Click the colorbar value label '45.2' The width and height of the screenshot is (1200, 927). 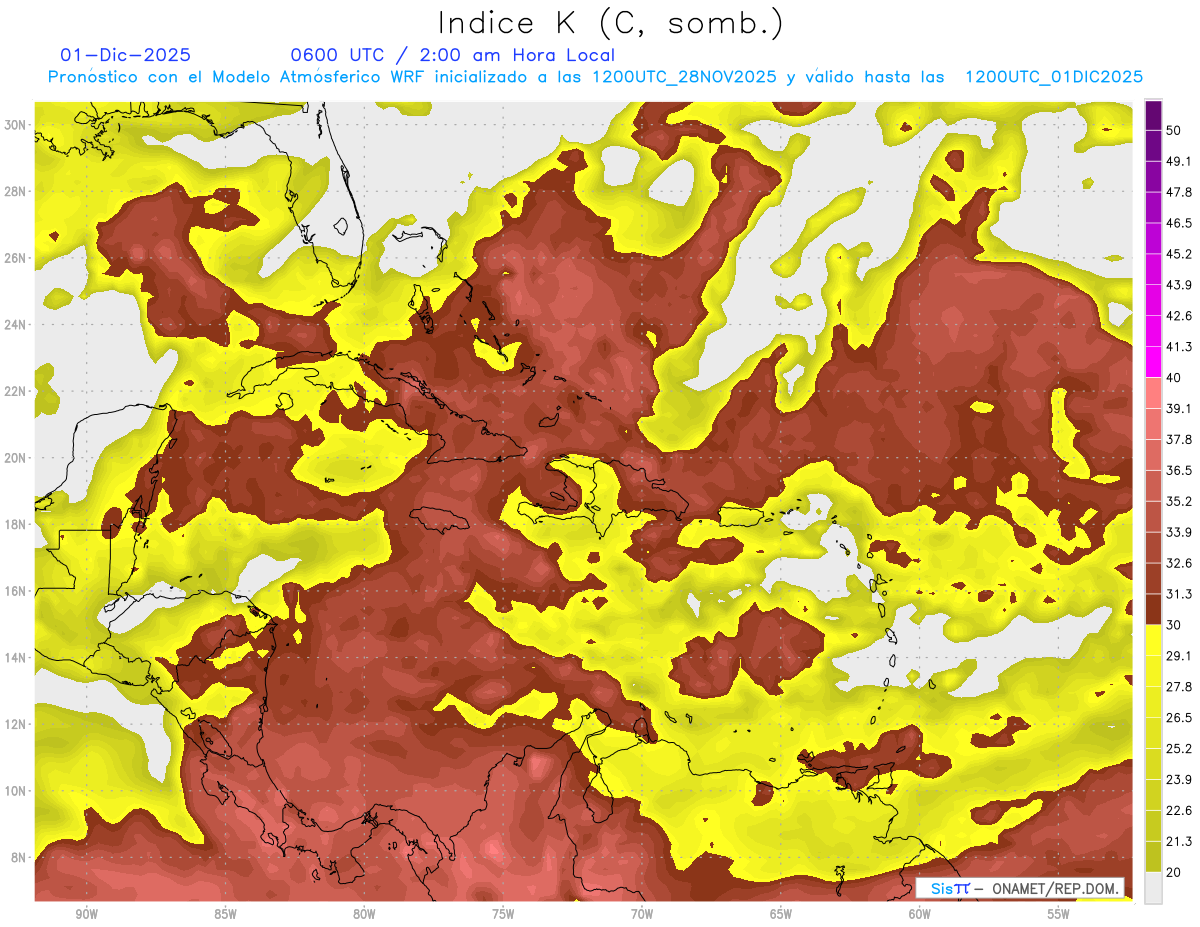coord(1179,253)
